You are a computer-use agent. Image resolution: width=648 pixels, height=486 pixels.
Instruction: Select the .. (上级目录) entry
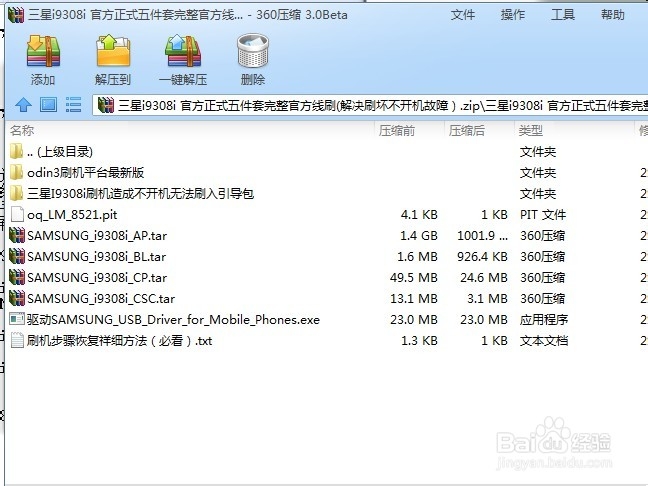coord(60,152)
